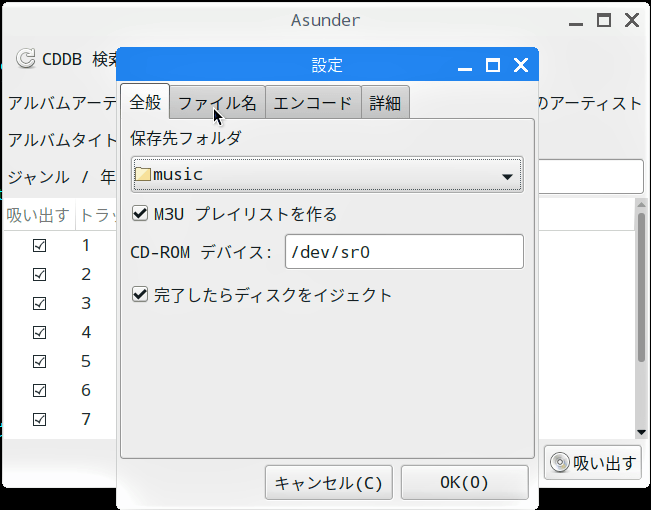Click the CD-ROM デバイス label

pos(201,252)
